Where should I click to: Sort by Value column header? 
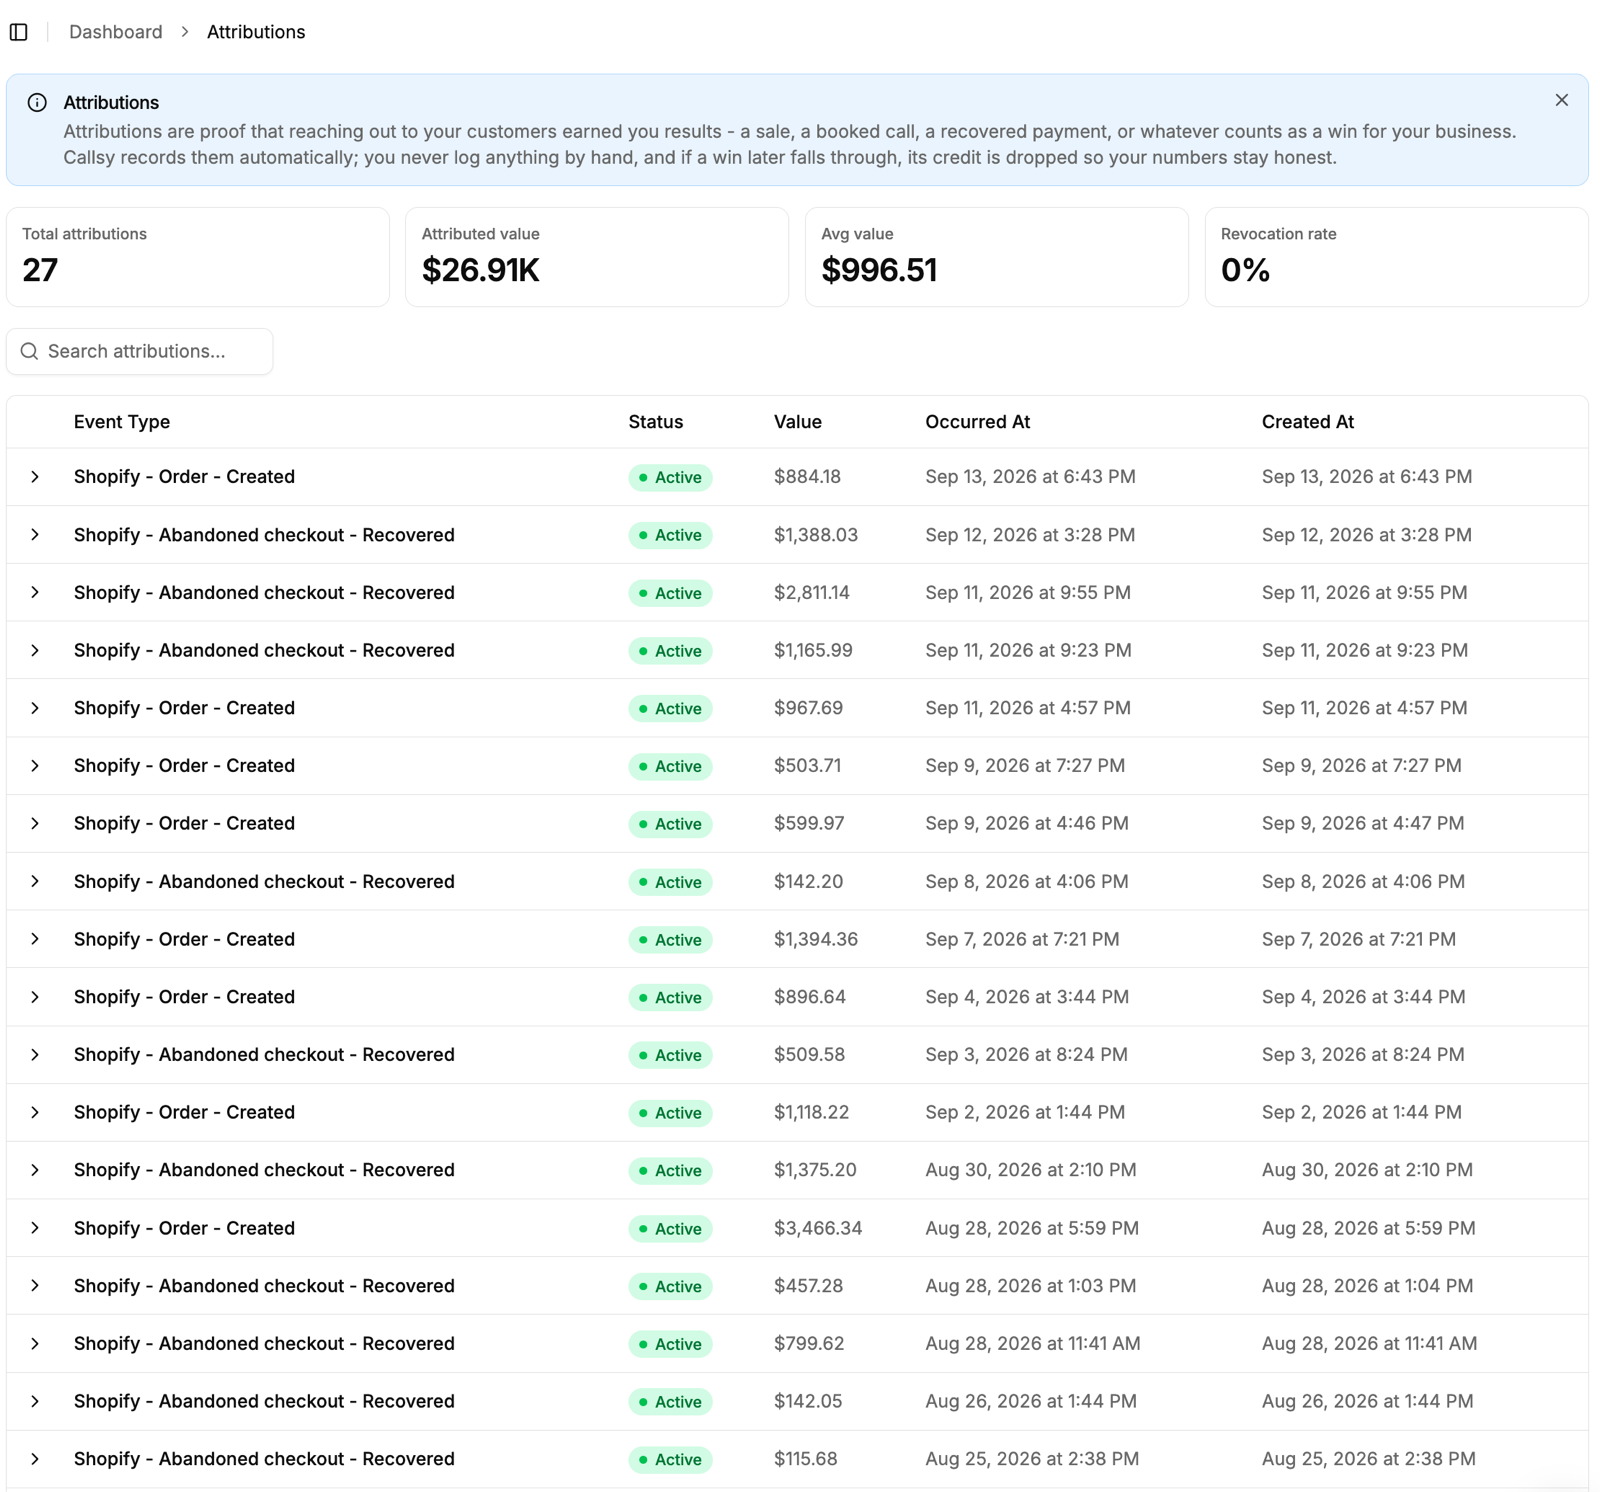point(798,422)
